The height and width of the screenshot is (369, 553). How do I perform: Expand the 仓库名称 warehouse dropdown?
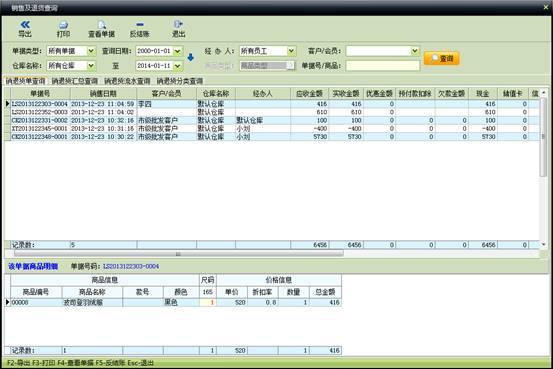91,66
